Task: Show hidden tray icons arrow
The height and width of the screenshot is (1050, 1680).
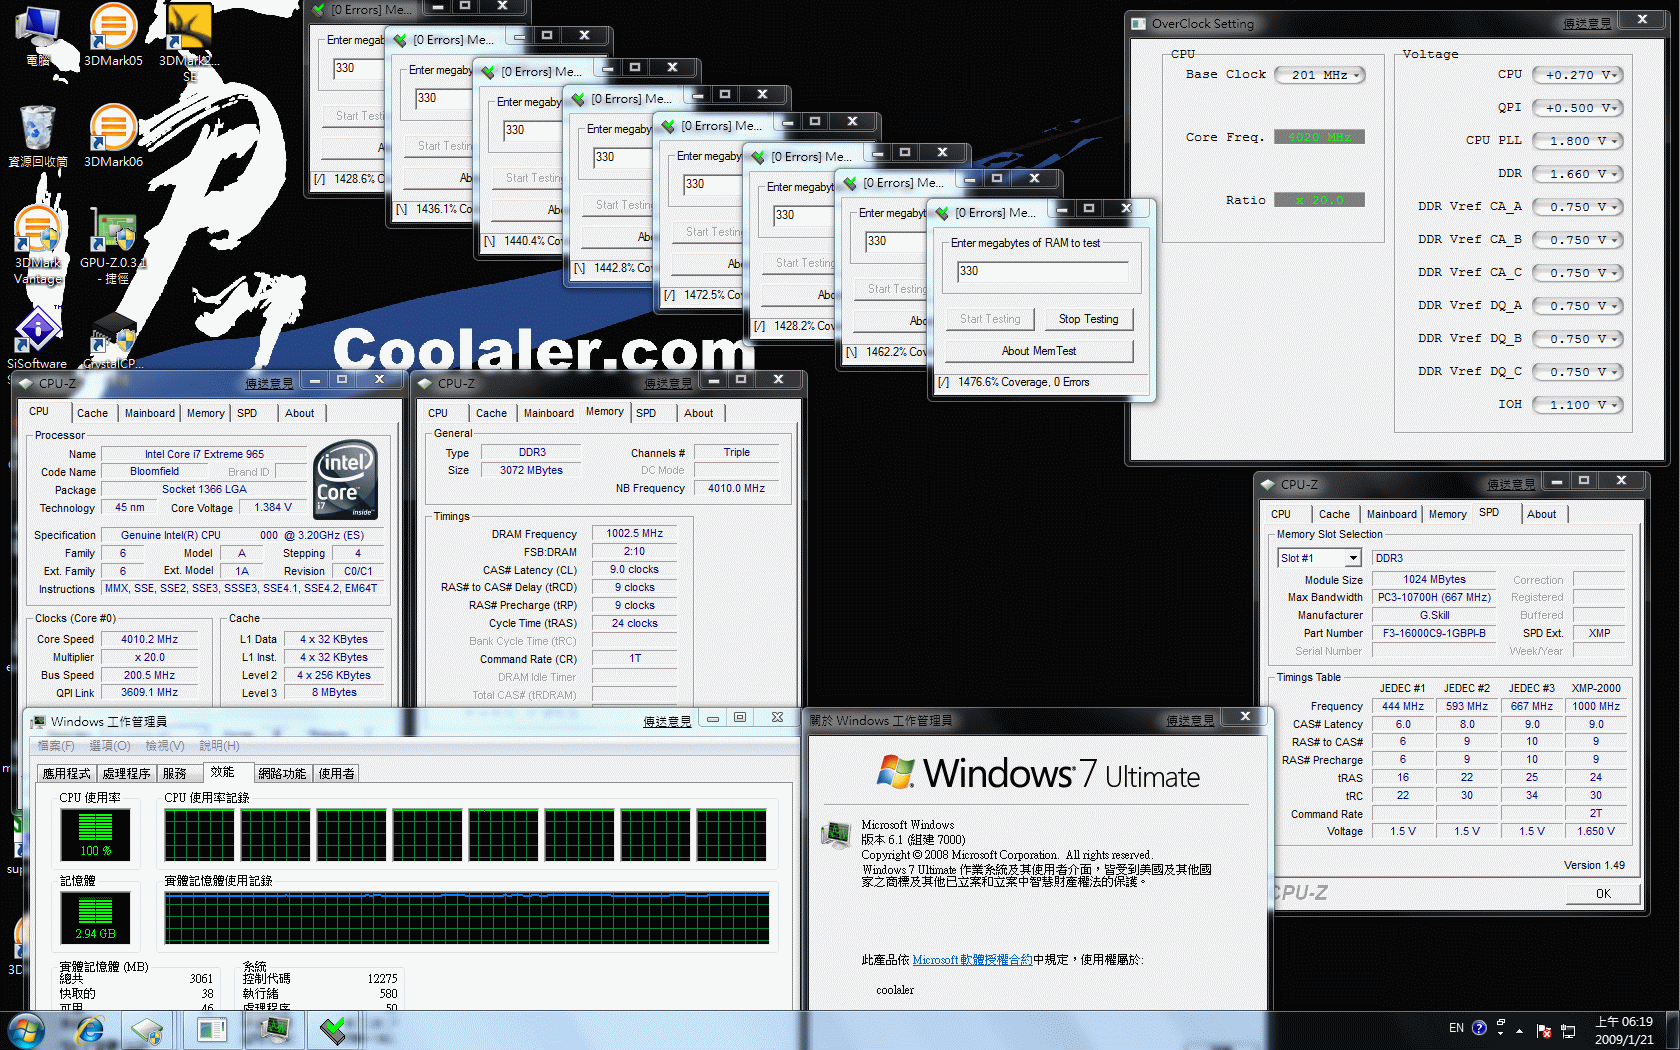Action: coord(1519,1031)
